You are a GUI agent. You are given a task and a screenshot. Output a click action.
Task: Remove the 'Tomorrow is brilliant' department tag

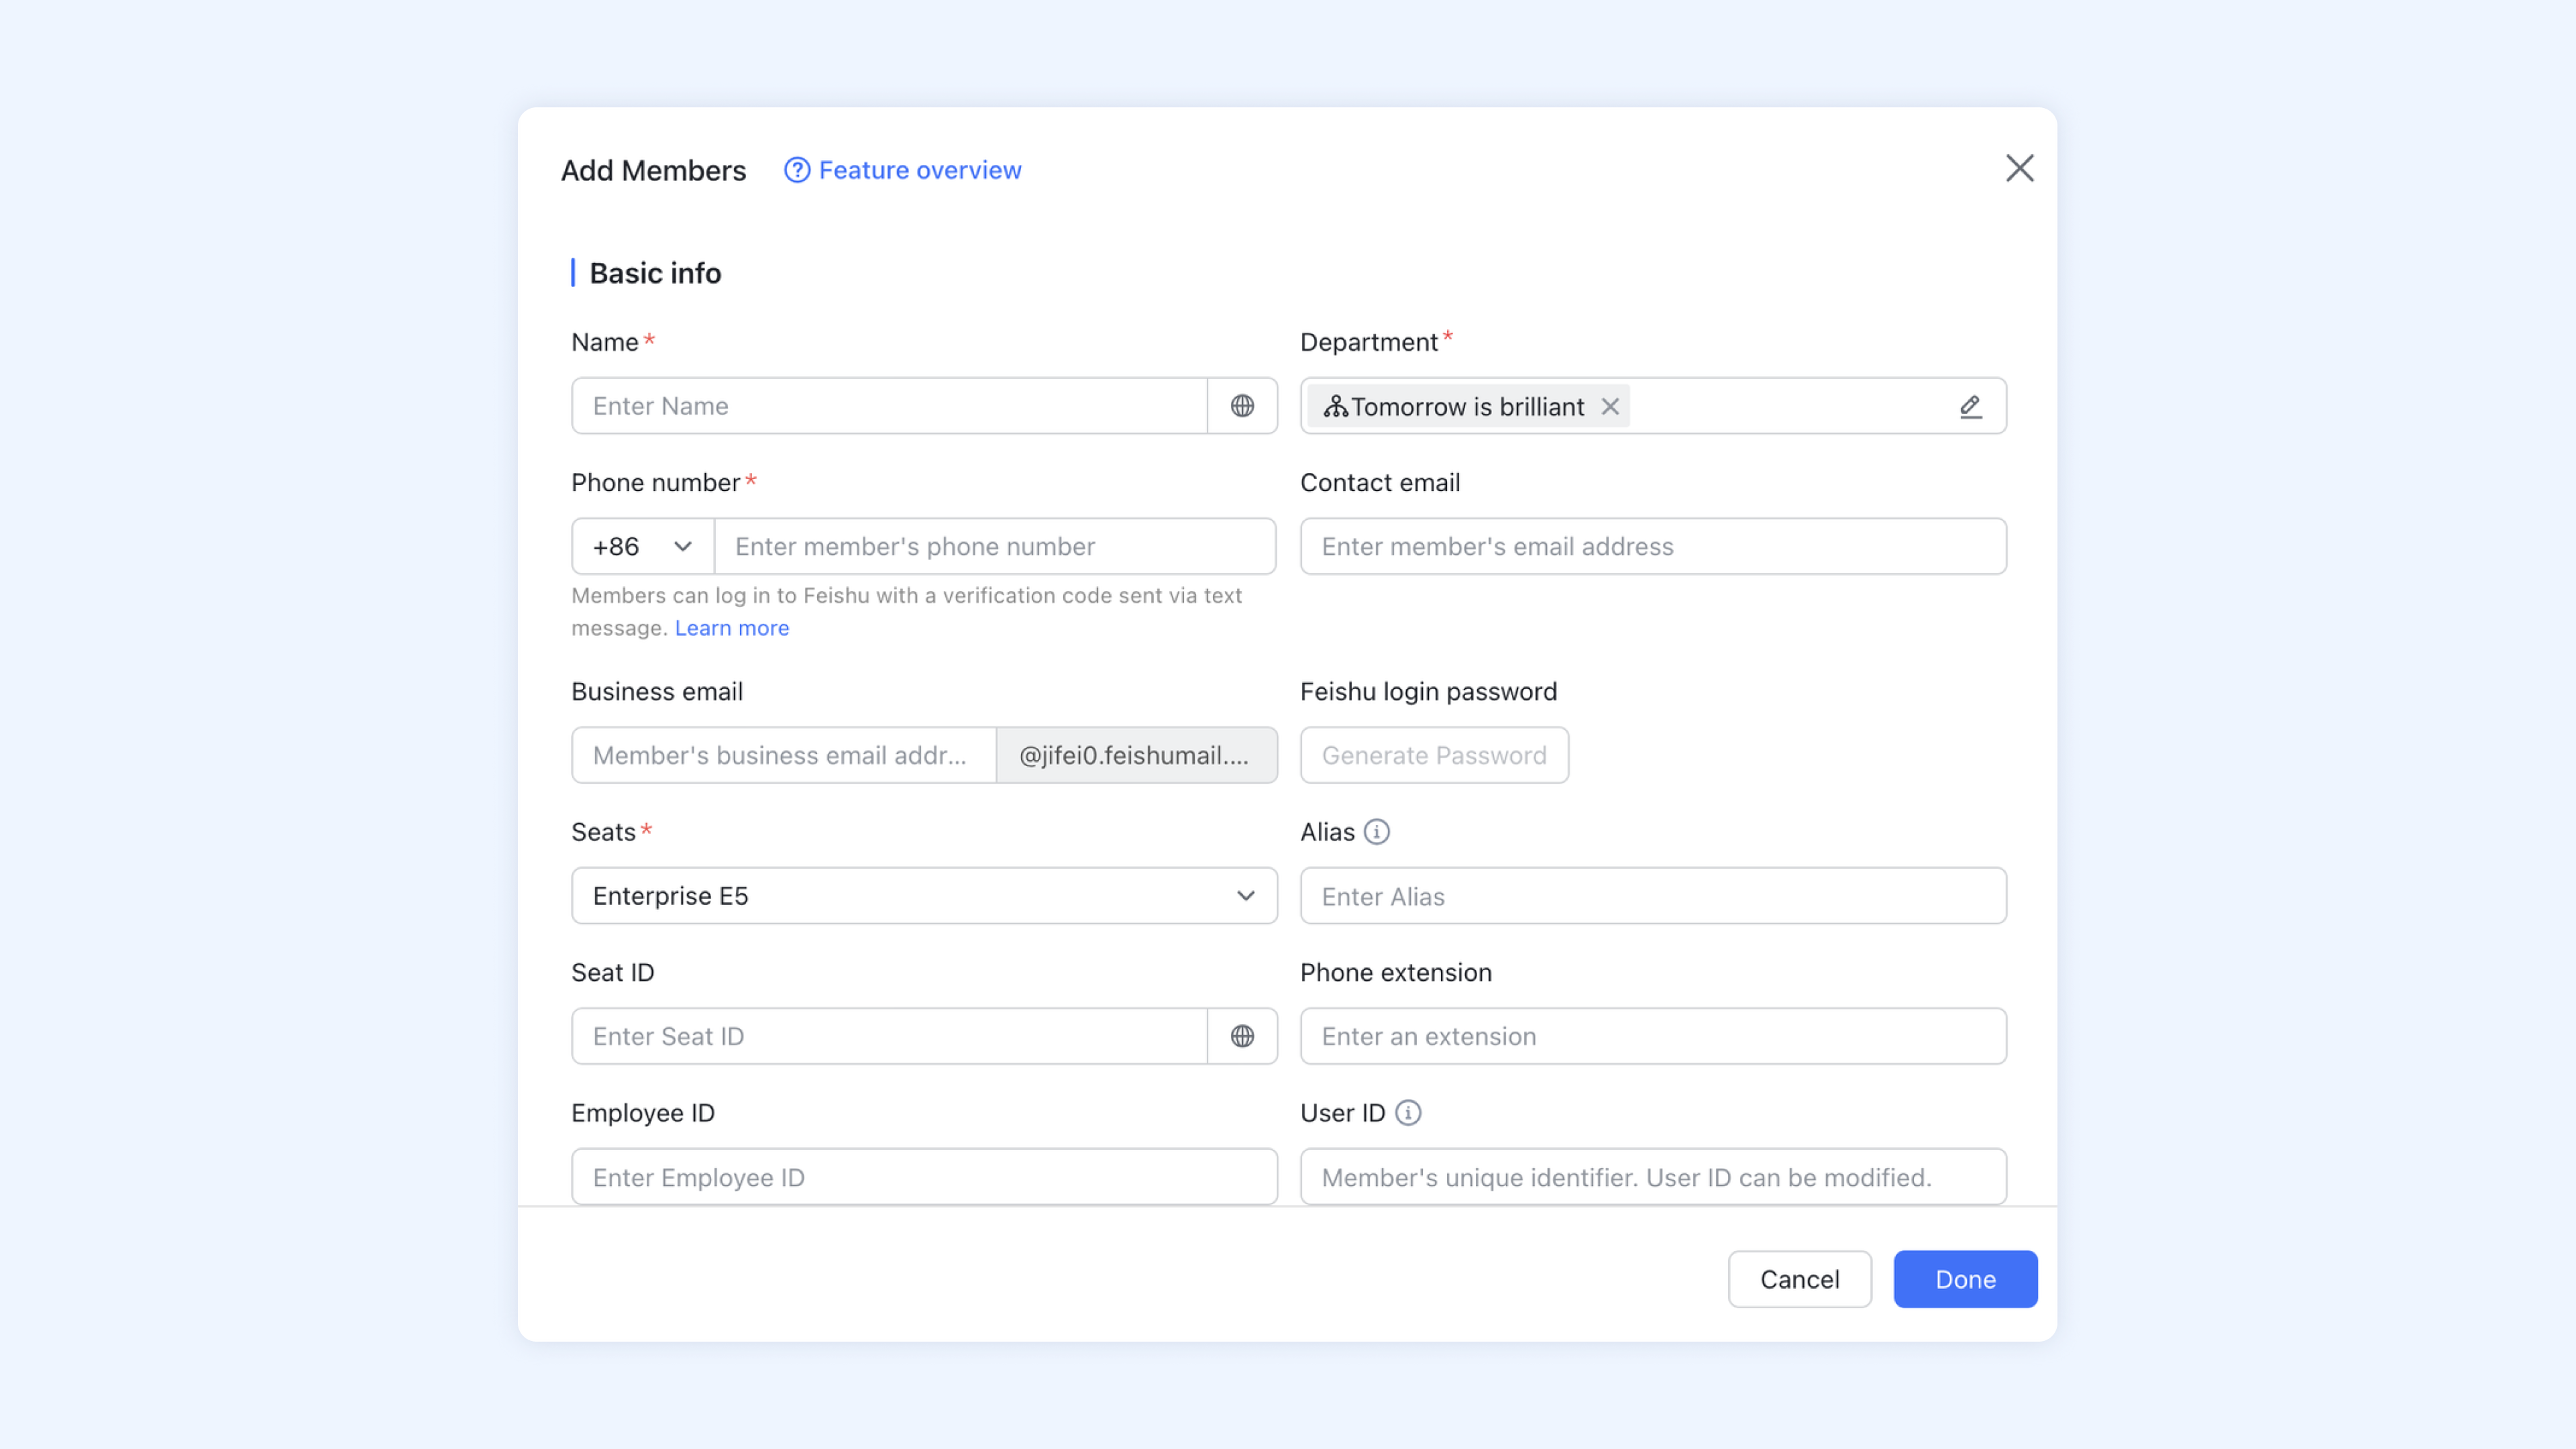pos(1610,406)
